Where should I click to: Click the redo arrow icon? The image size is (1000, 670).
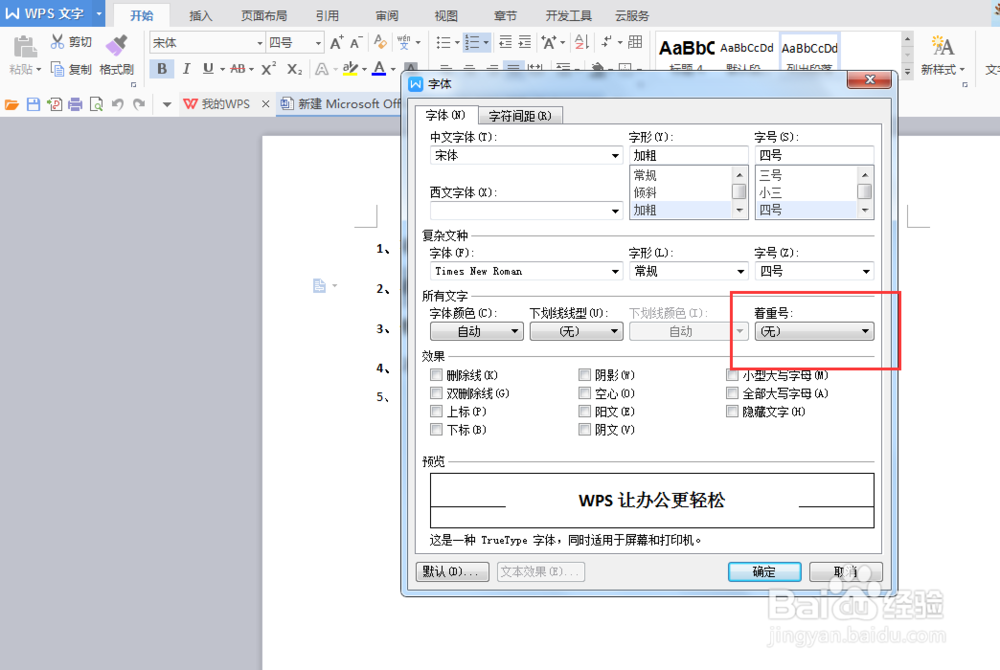tap(139, 105)
